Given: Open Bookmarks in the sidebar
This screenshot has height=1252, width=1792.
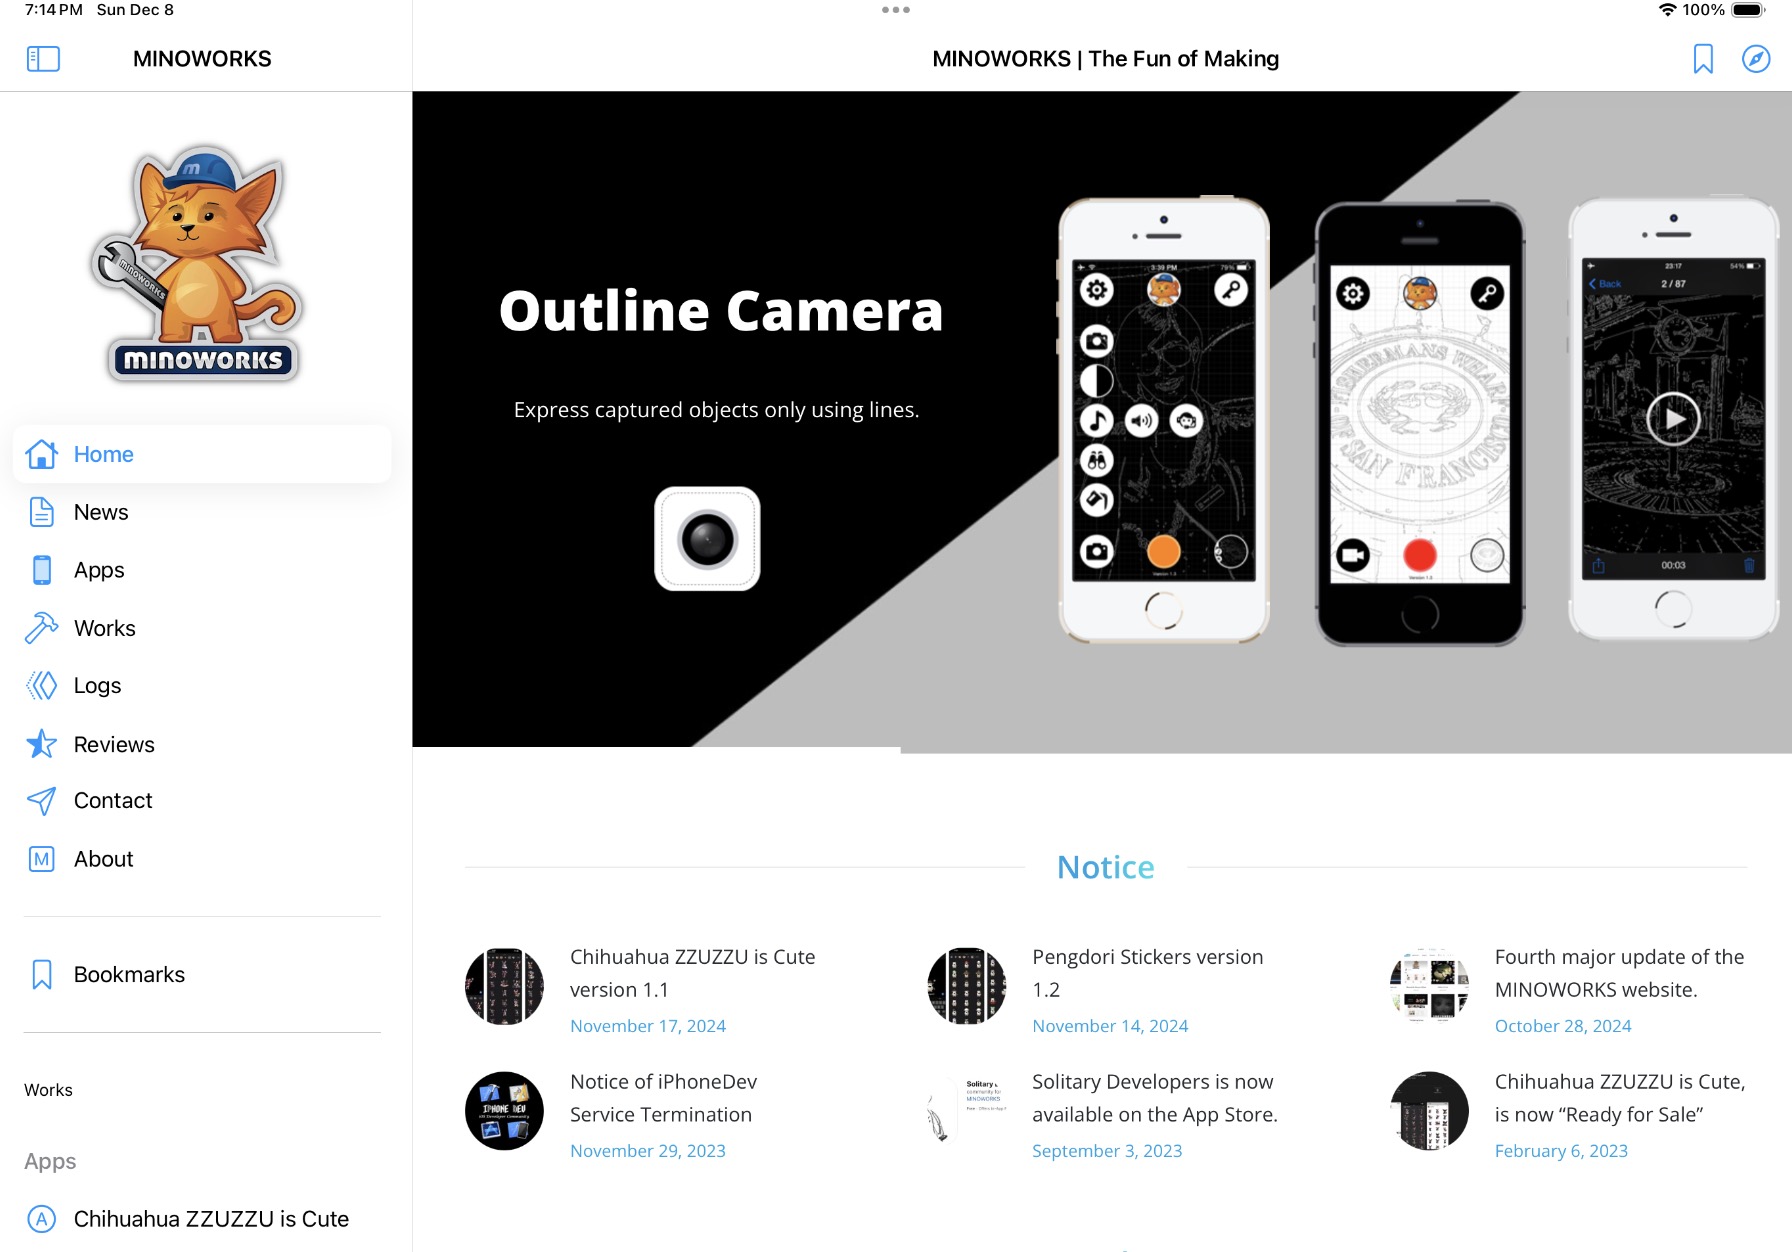Looking at the screenshot, I should coord(202,974).
